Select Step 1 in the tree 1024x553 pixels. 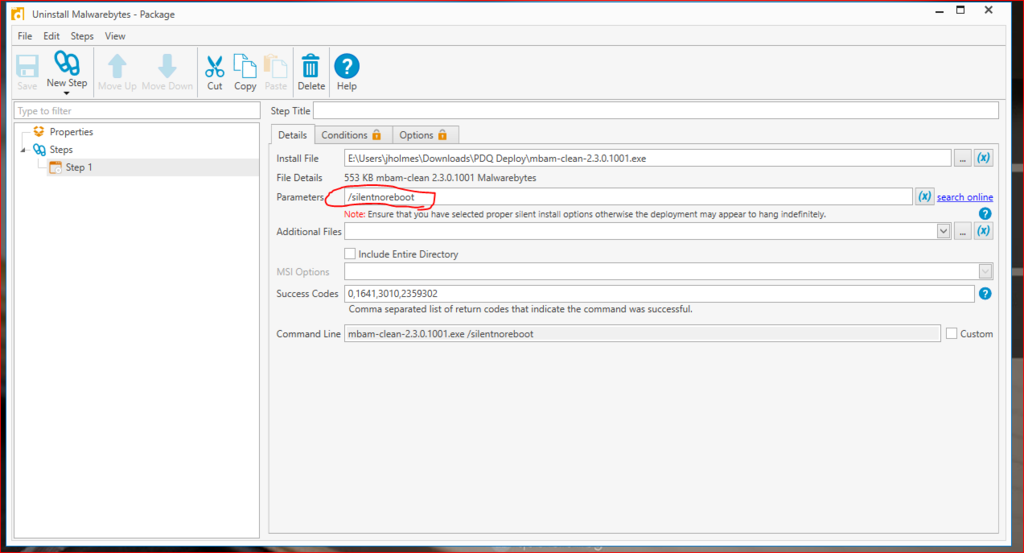[79, 168]
